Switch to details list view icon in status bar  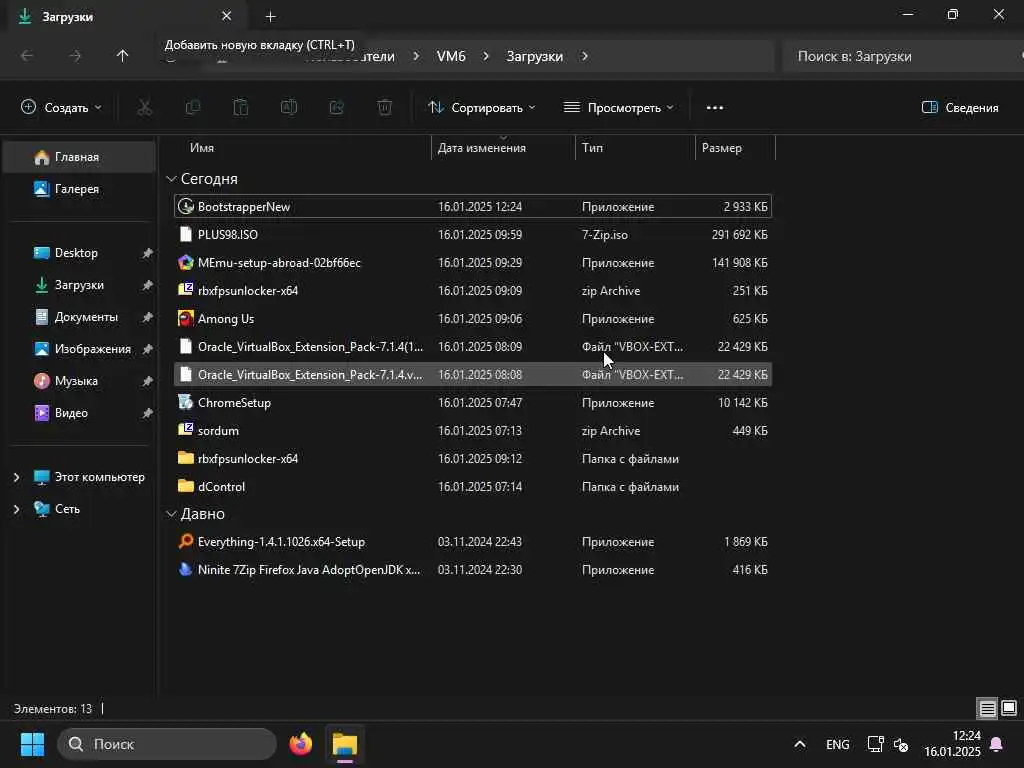pos(987,709)
